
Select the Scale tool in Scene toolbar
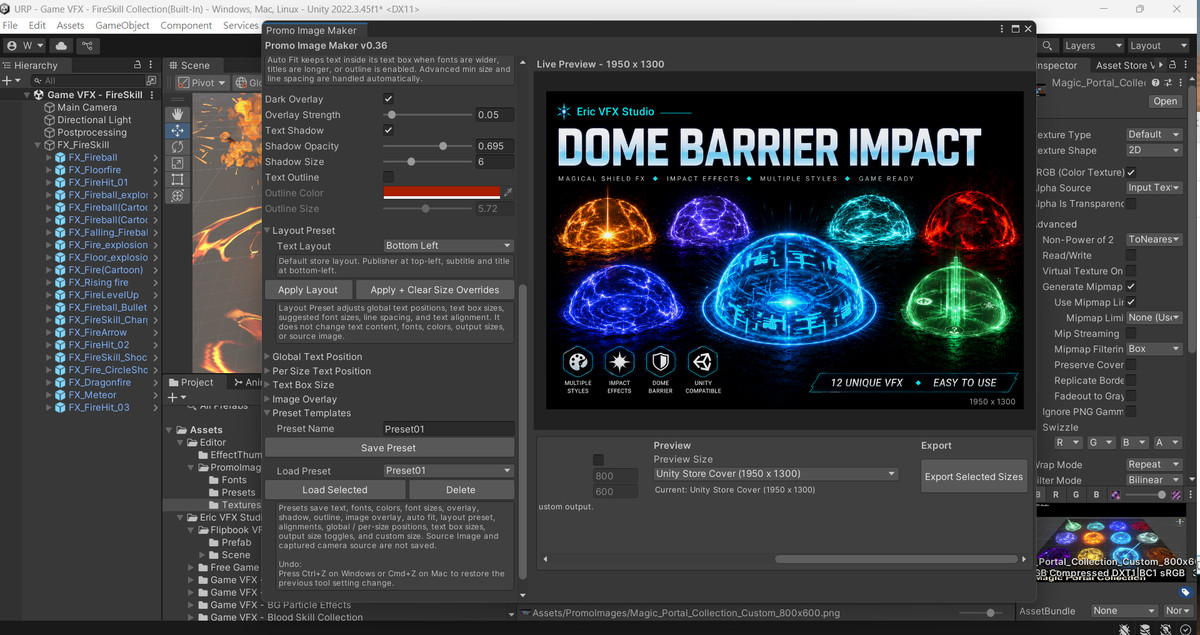pyautogui.click(x=177, y=163)
